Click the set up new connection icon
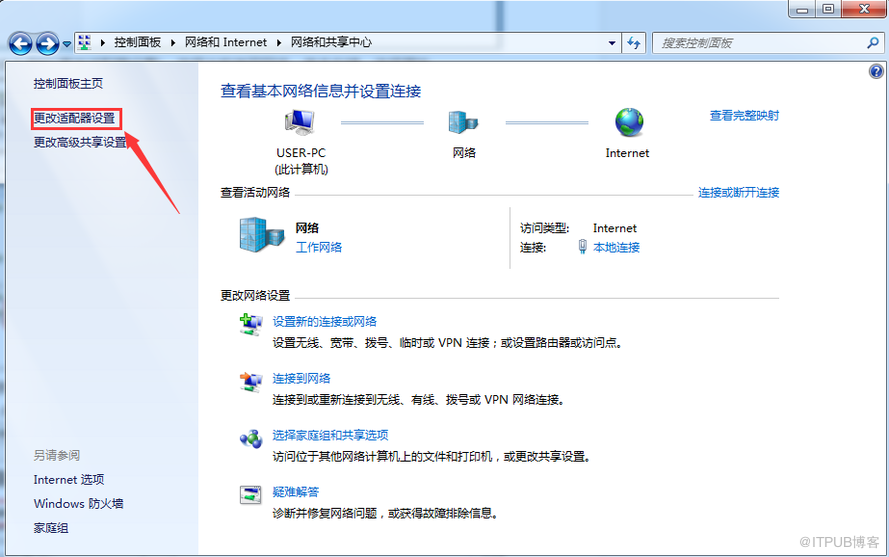This screenshot has height=557, width=889. click(x=250, y=323)
